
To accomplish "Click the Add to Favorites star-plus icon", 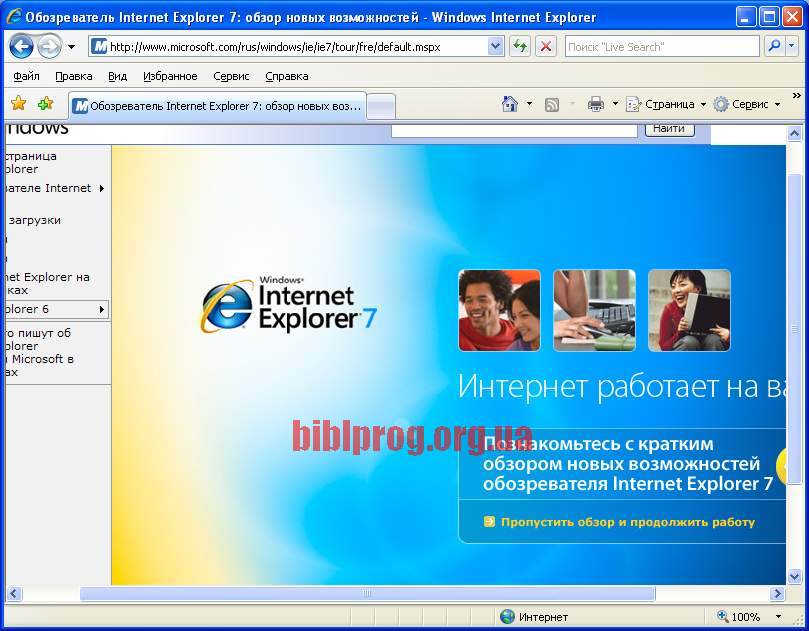I will (x=45, y=104).
